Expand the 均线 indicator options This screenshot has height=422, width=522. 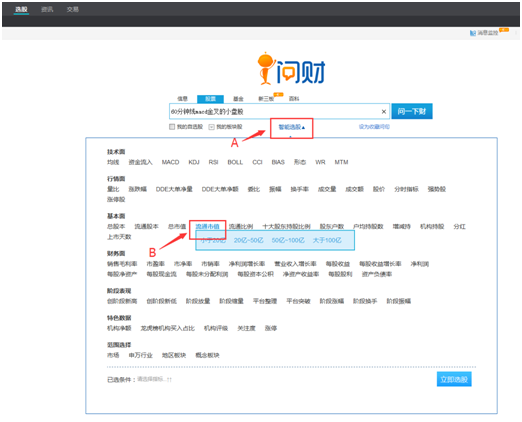click(113, 162)
